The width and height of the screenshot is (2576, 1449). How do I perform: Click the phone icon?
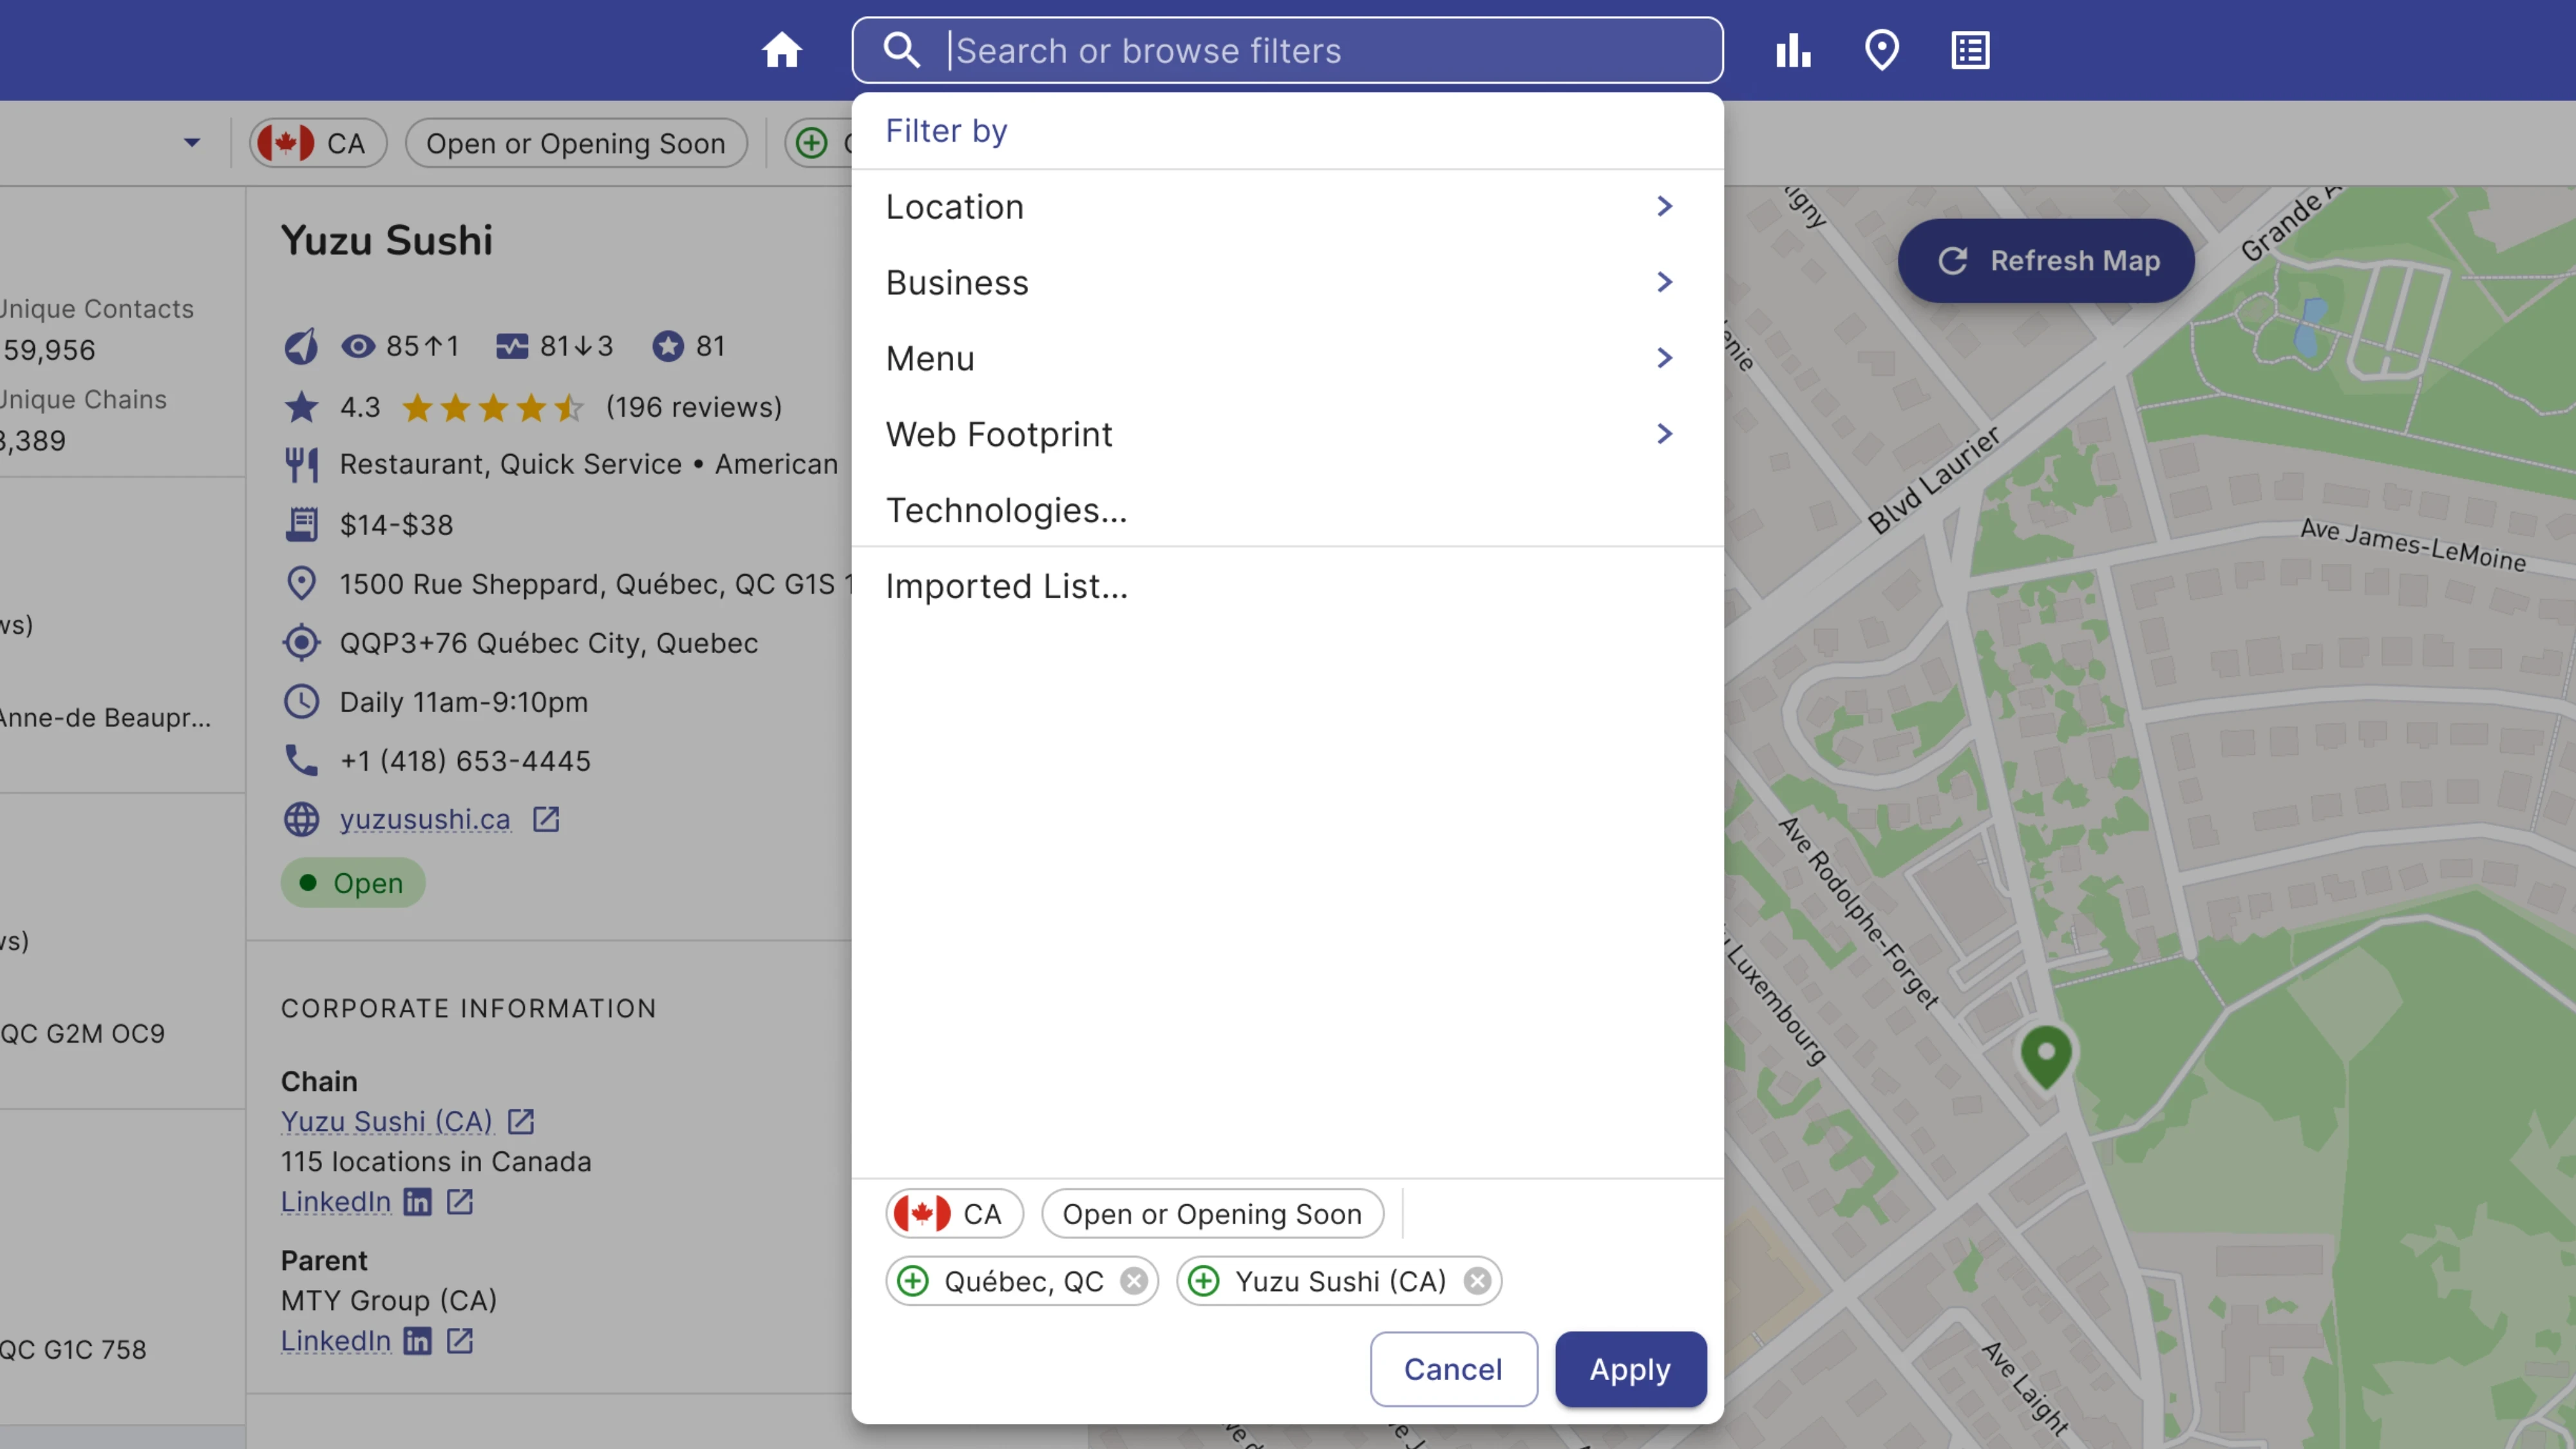[x=301, y=760]
